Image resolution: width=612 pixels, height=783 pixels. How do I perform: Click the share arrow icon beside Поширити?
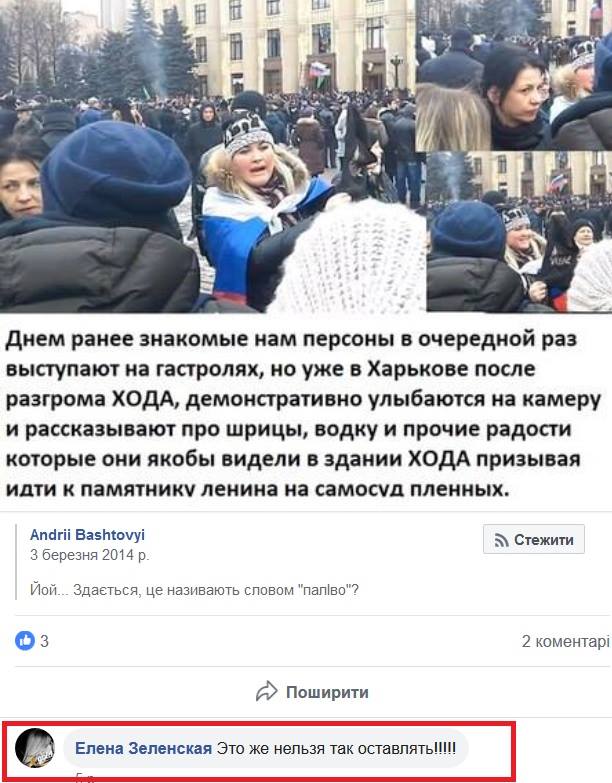(267, 691)
